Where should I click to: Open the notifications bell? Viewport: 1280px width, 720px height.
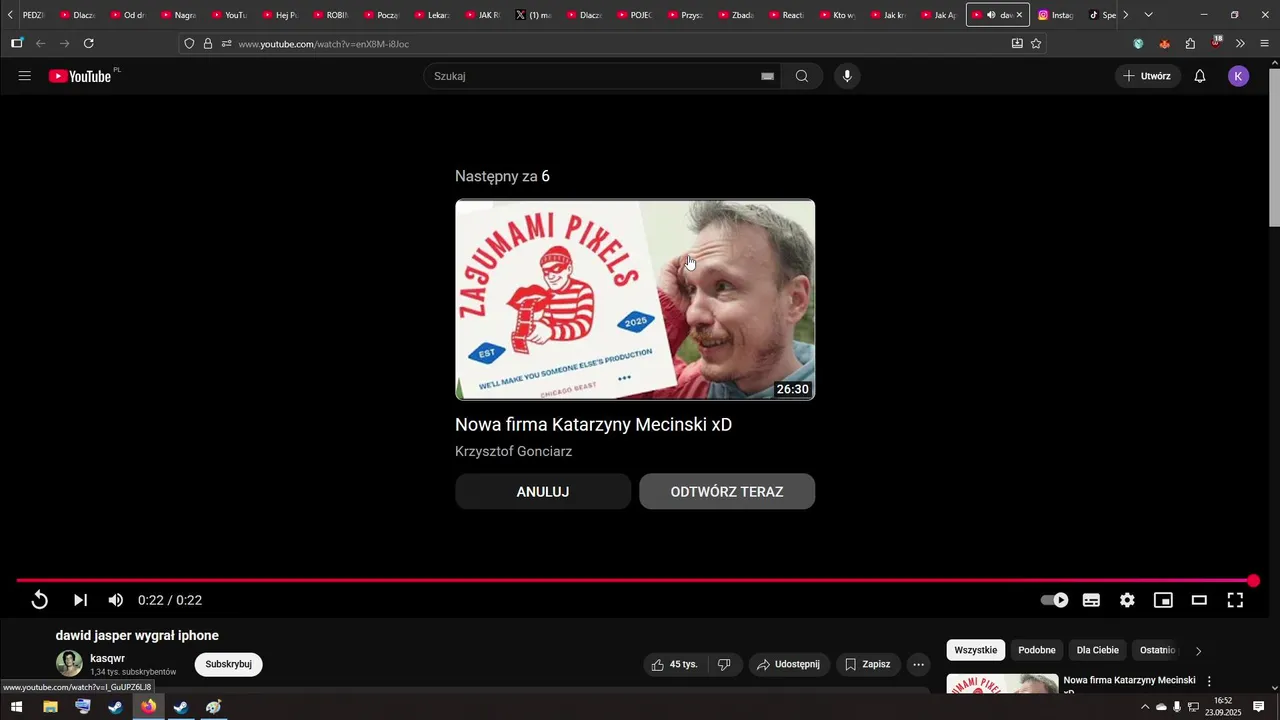tap(1200, 76)
